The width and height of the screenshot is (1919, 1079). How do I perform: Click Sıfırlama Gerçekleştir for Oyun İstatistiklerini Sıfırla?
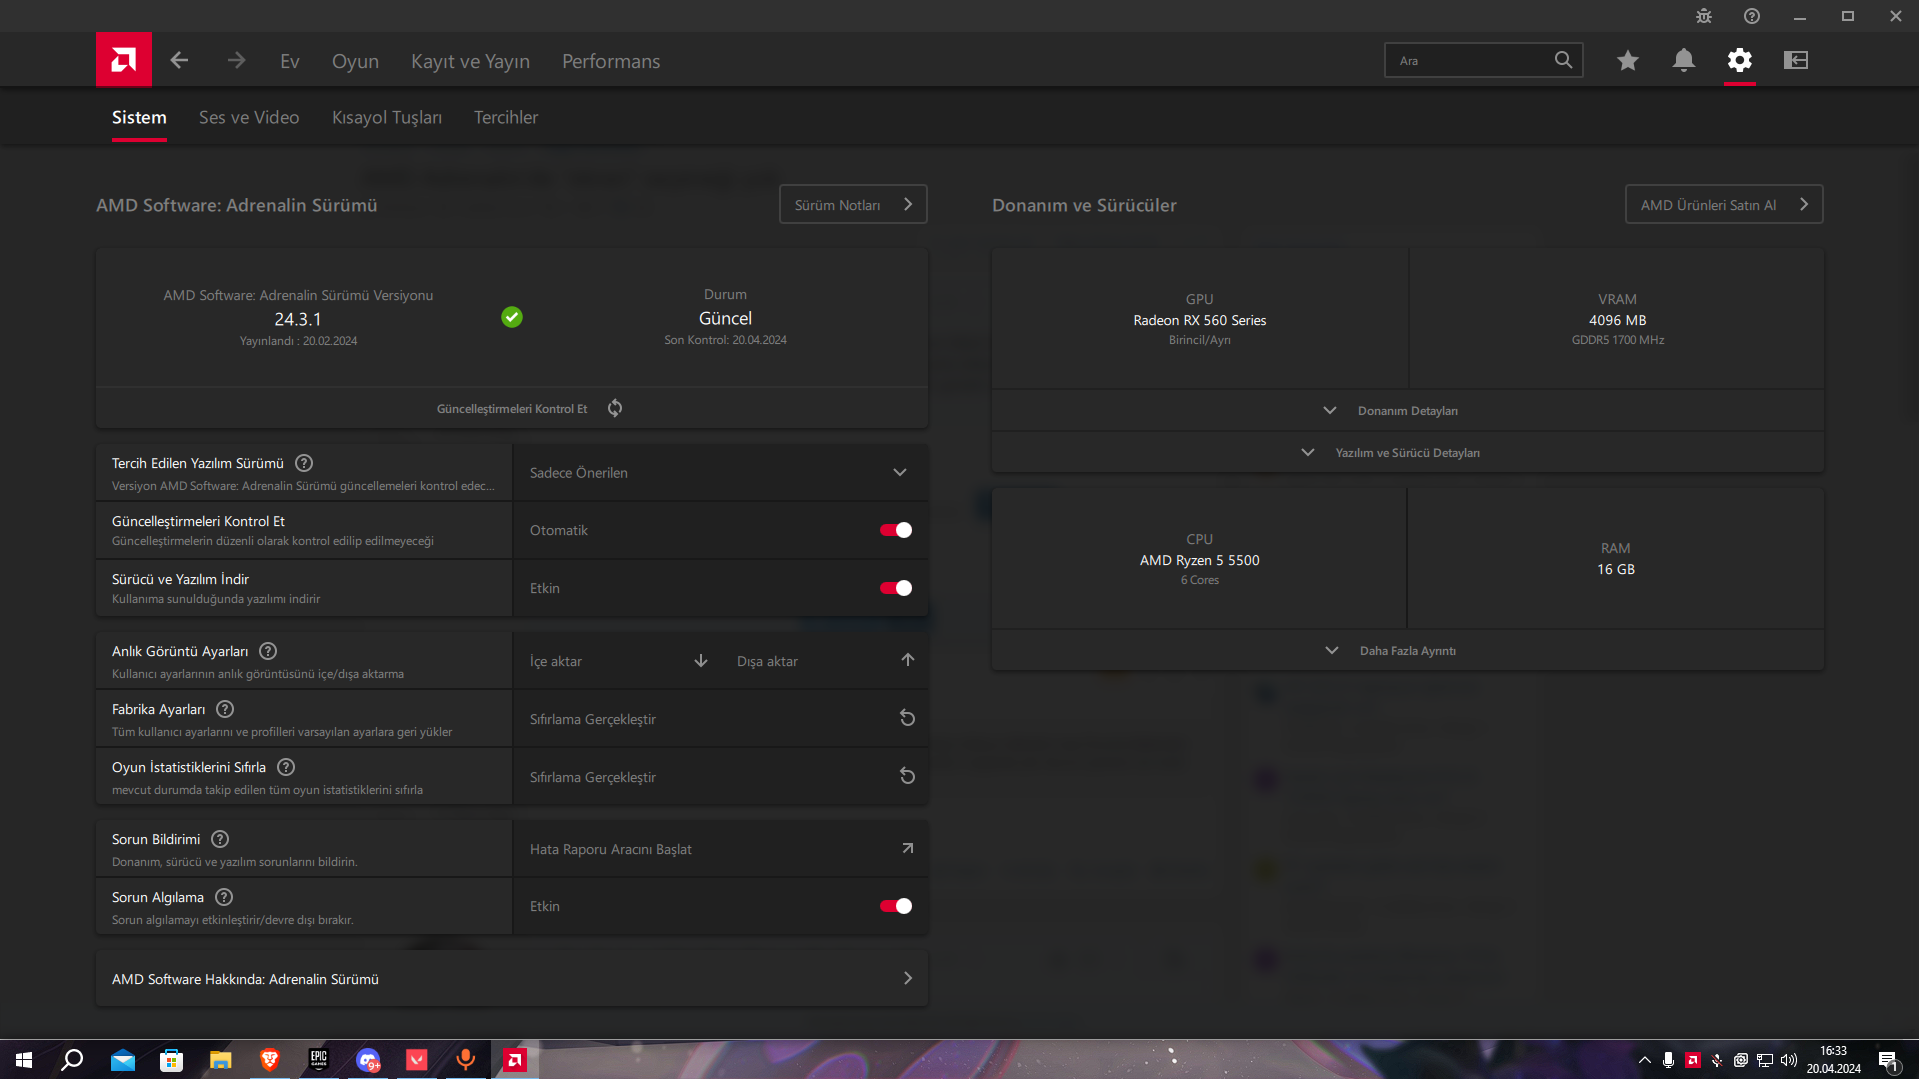click(x=720, y=776)
